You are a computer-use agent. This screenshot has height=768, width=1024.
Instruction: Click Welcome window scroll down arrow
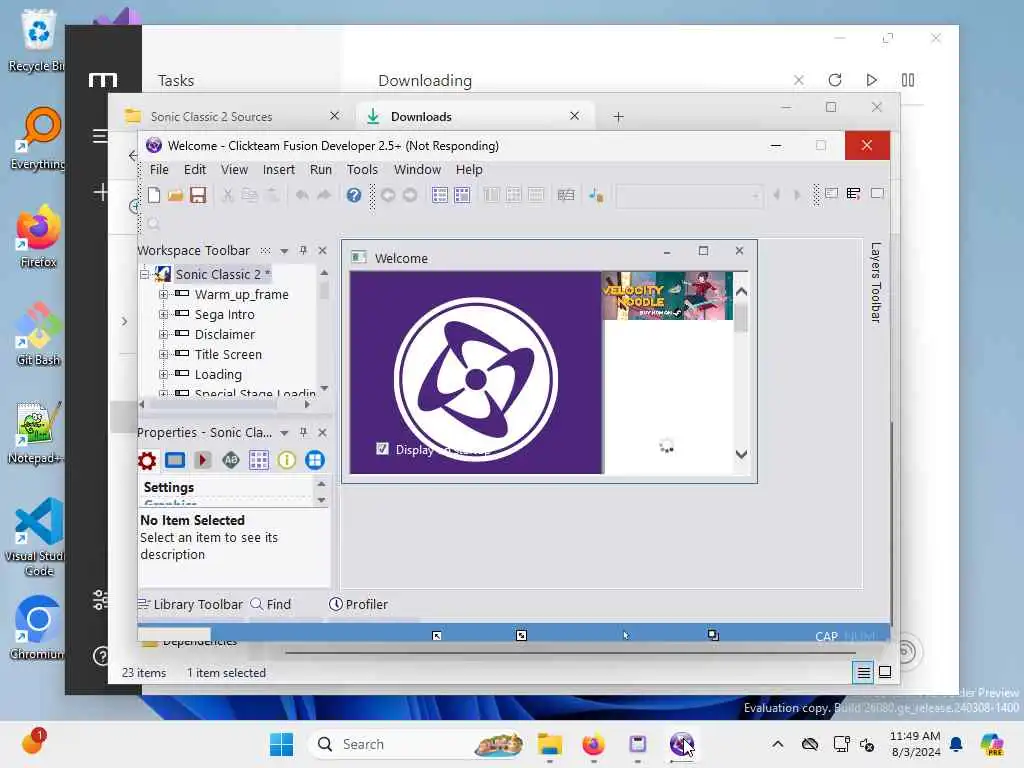[x=741, y=454]
